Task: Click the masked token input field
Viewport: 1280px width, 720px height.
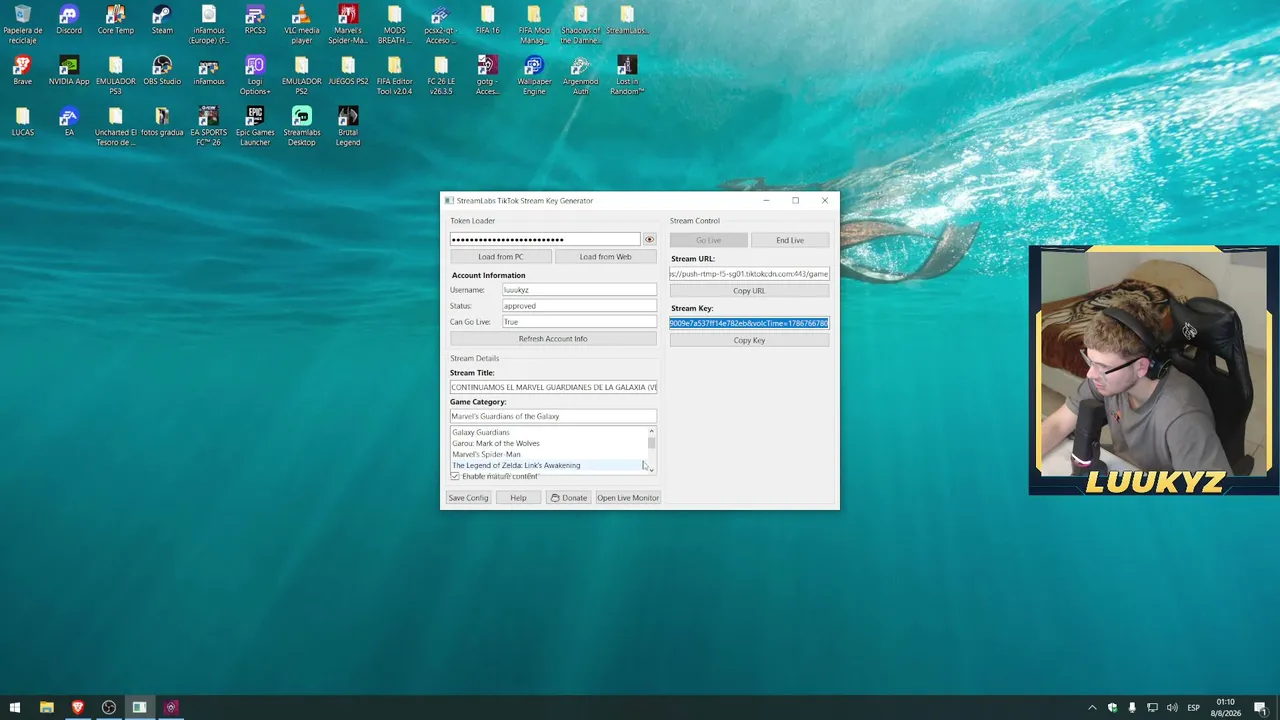Action: tap(545, 240)
